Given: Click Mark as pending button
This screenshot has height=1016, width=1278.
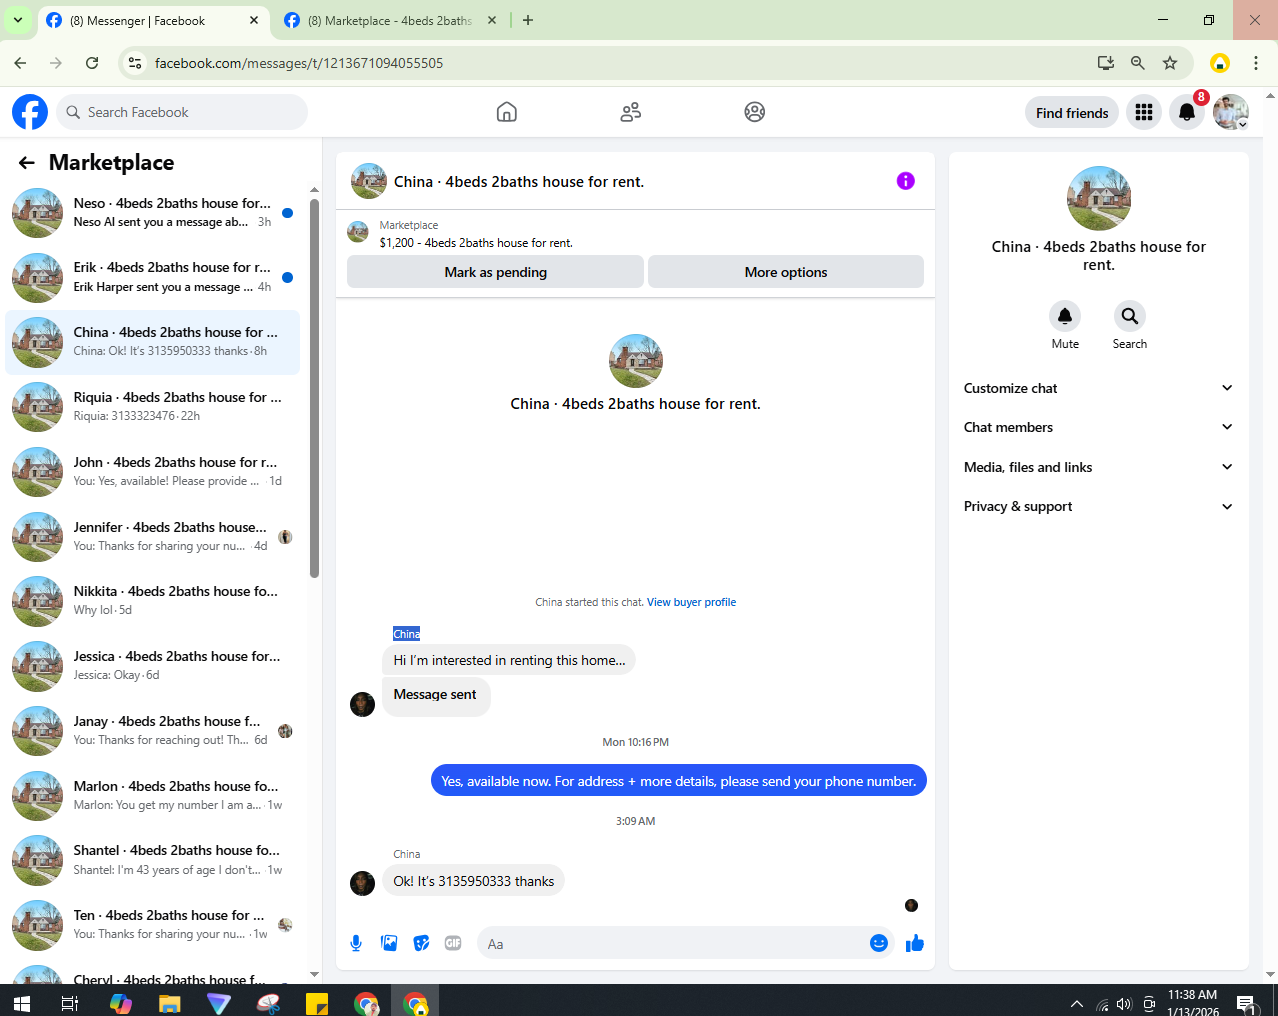Looking at the screenshot, I should point(495,272).
